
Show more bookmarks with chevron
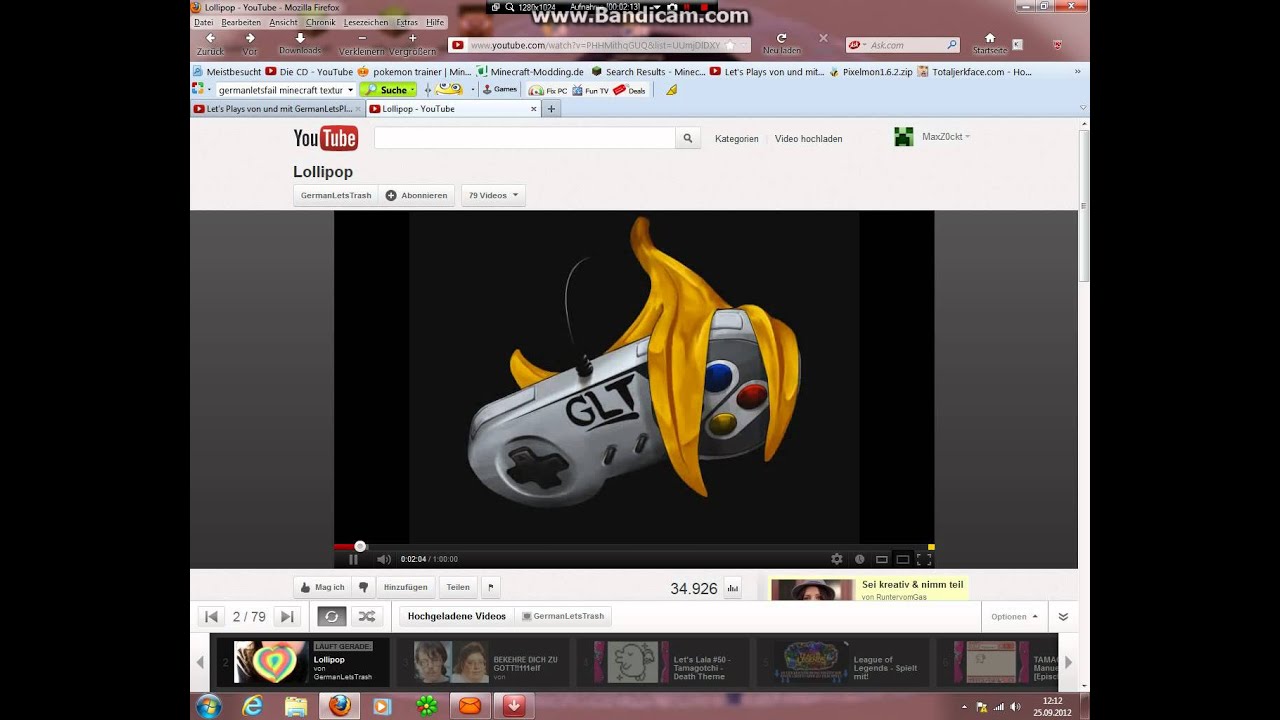[1077, 72]
